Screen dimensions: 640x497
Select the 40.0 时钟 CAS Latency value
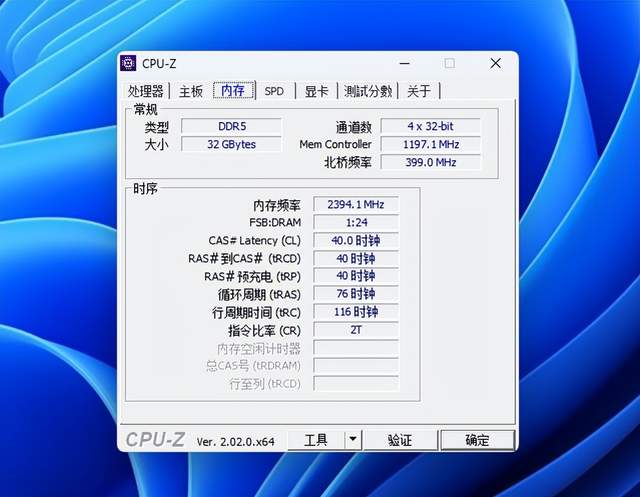pos(356,240)
